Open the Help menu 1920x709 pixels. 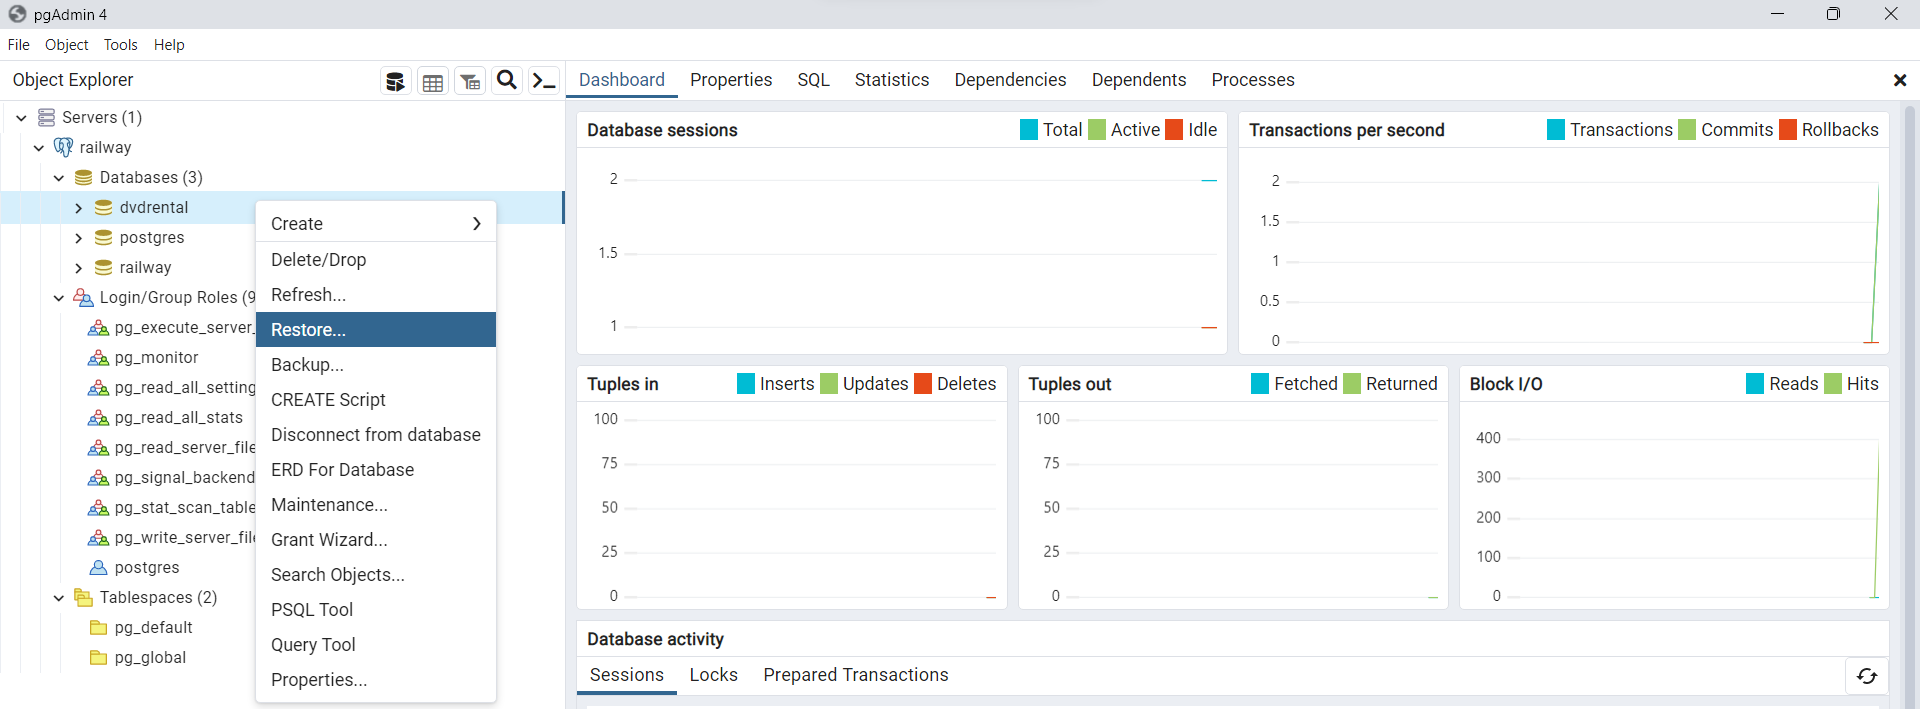[169, 45]
